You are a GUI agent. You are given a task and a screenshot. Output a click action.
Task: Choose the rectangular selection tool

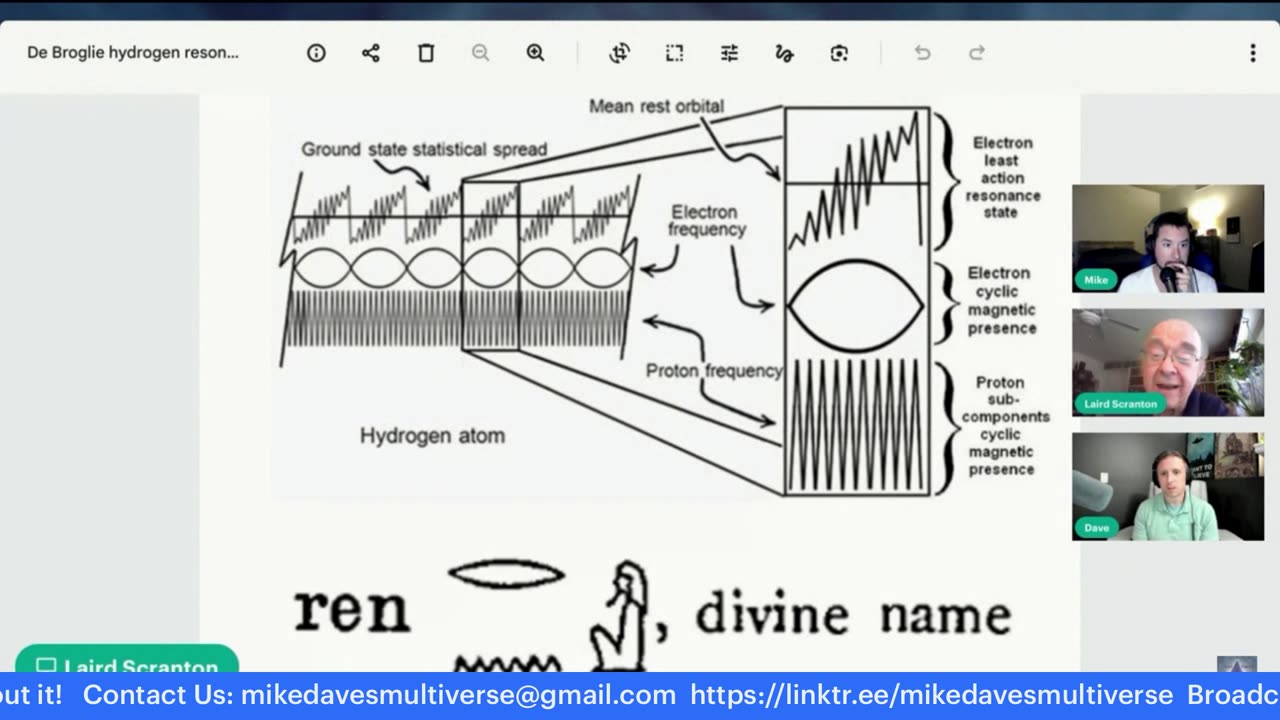click(x=674, y=53)
